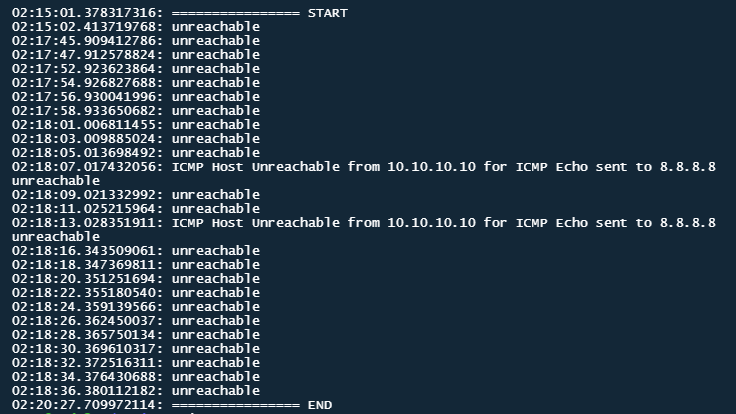The width and height of the screenshot is (736, 414).
Task: Click the first ICMP Host Unreachable message
Action: tap(444, 167)
